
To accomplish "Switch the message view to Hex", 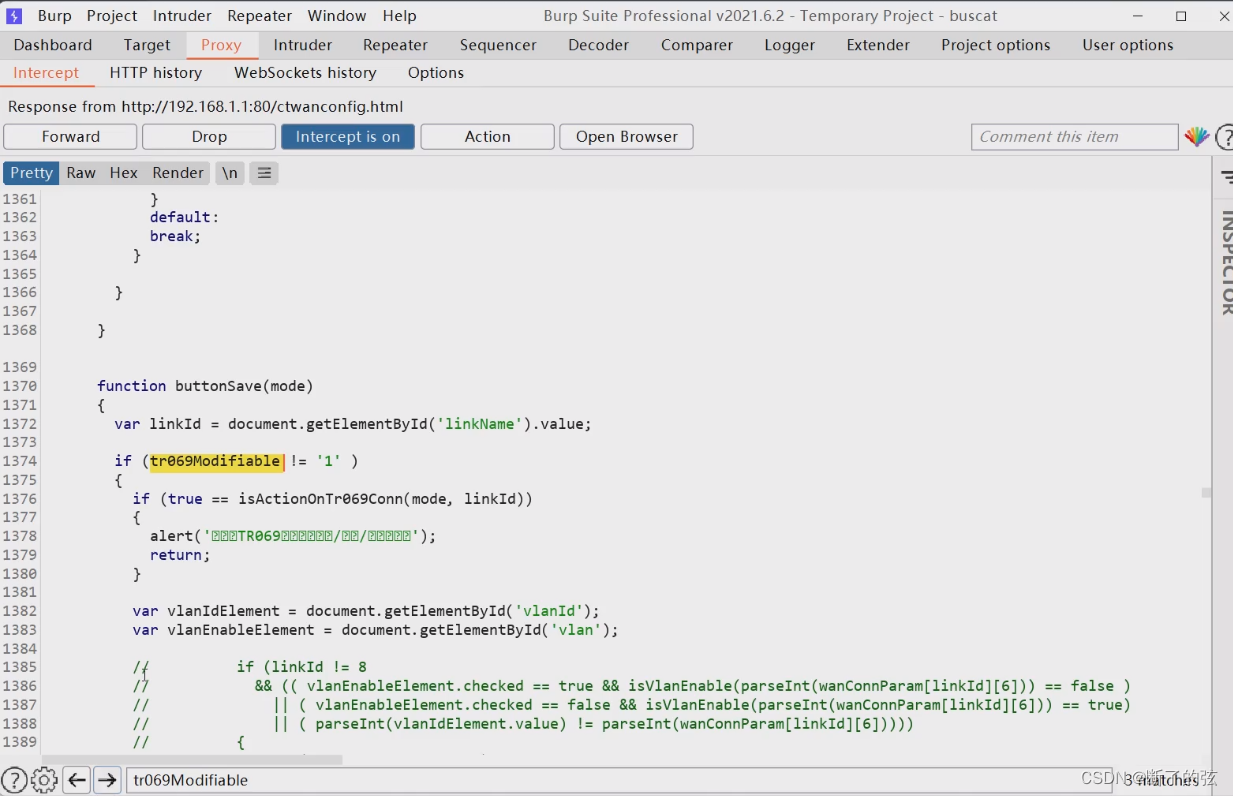I will (124, 173).
